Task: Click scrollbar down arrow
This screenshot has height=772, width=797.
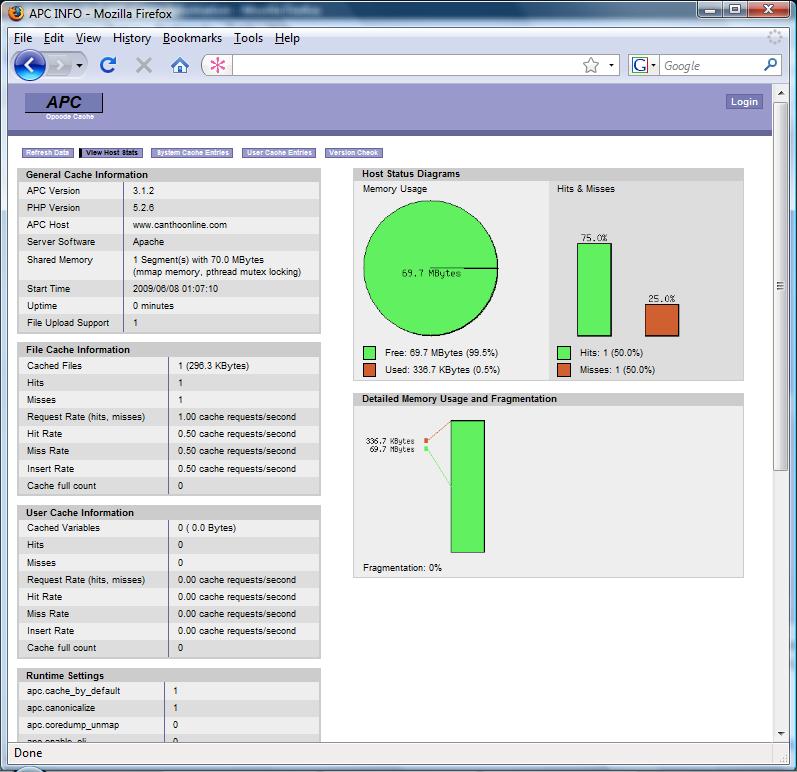Action: (780, 733)
